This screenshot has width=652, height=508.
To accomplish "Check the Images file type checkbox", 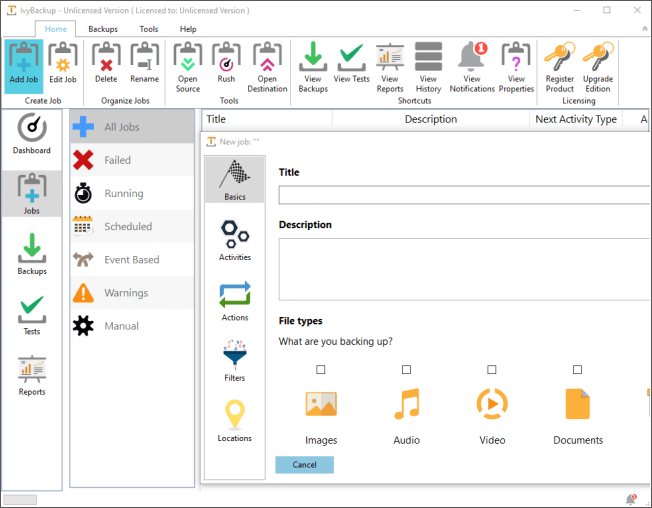I will [321, 370].
